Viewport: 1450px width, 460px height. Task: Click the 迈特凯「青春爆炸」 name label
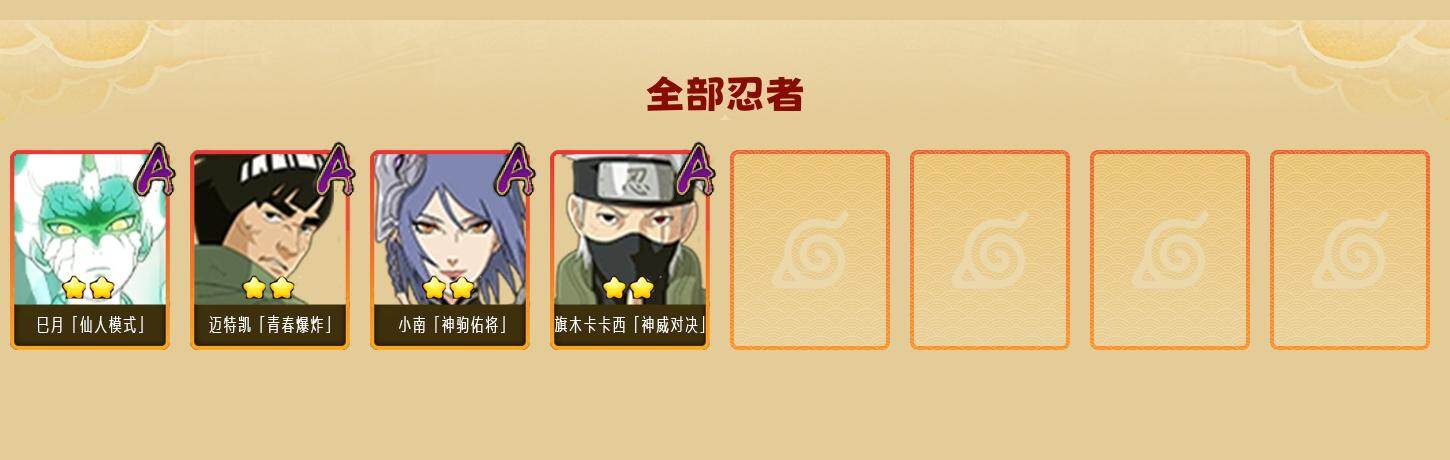click(270, 325)
